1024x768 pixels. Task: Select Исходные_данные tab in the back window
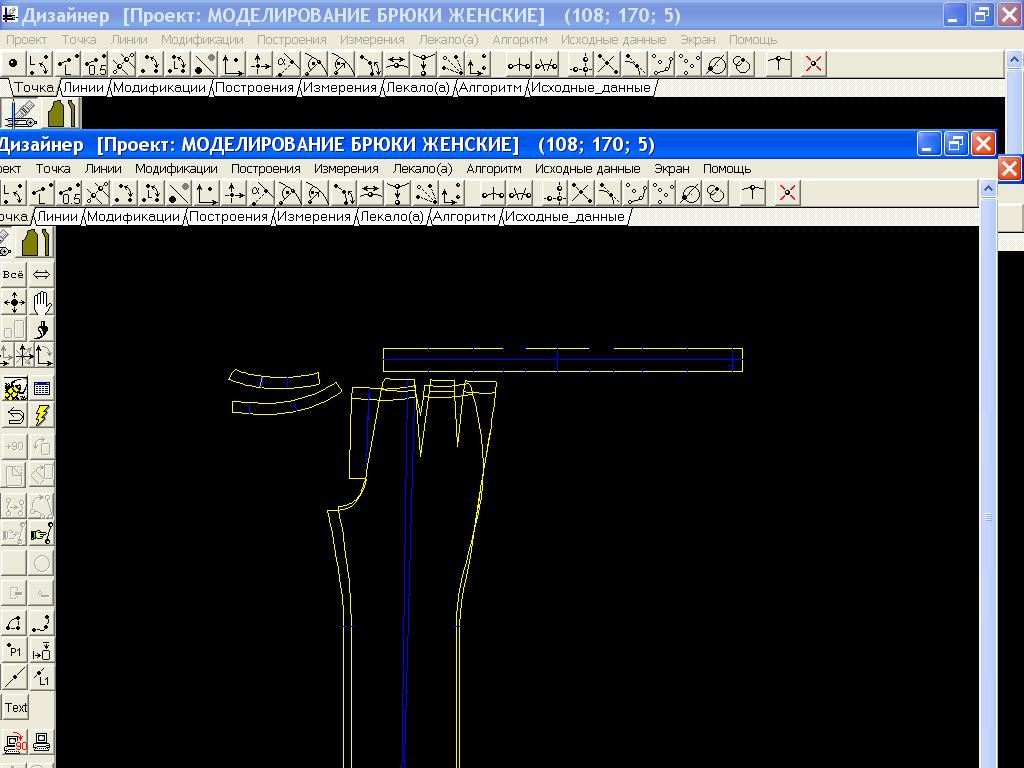coord(591,88)
